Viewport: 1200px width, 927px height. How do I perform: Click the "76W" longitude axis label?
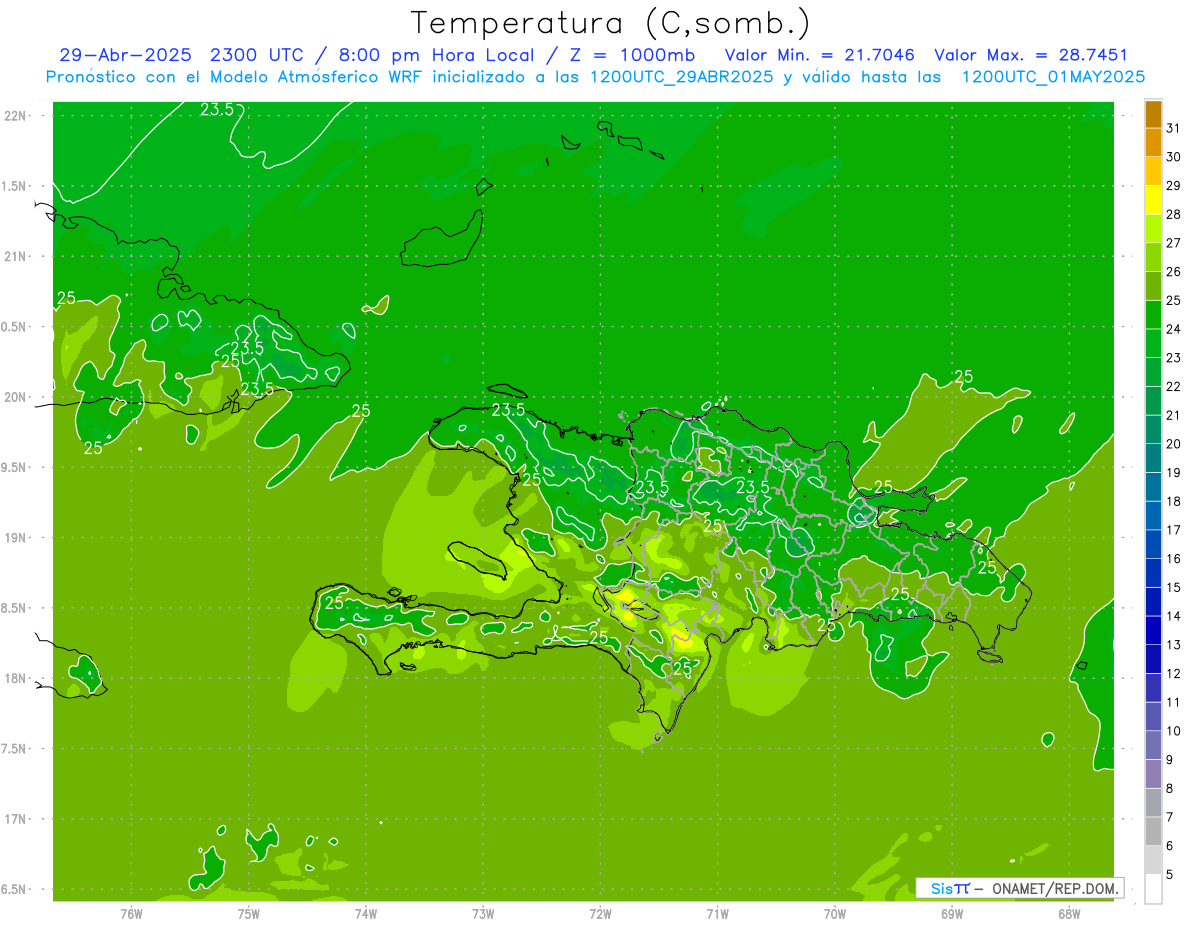[x=131, y=913]
